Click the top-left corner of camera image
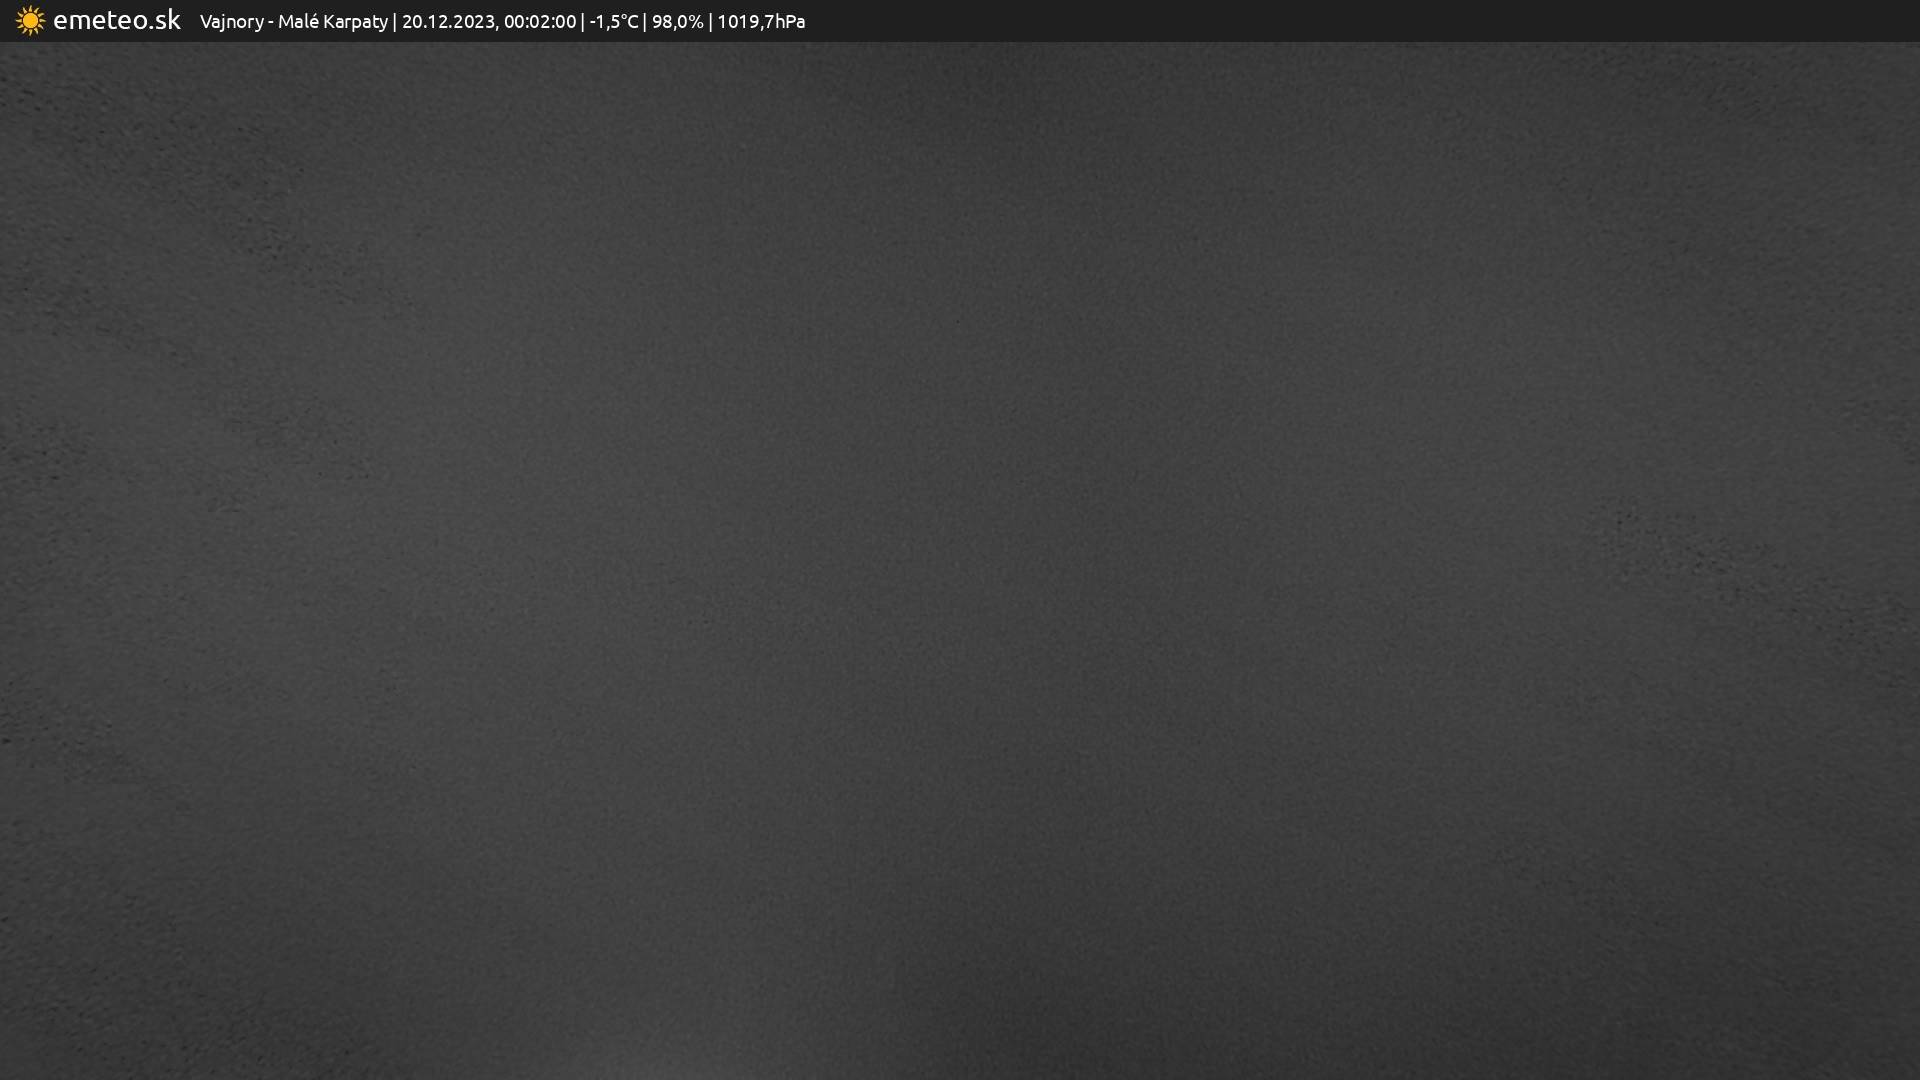 [x=5, y=47]
